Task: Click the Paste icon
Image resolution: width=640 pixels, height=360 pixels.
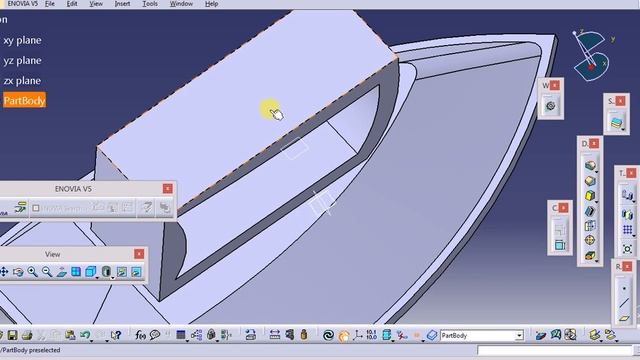Action: [x=70, y=336]
